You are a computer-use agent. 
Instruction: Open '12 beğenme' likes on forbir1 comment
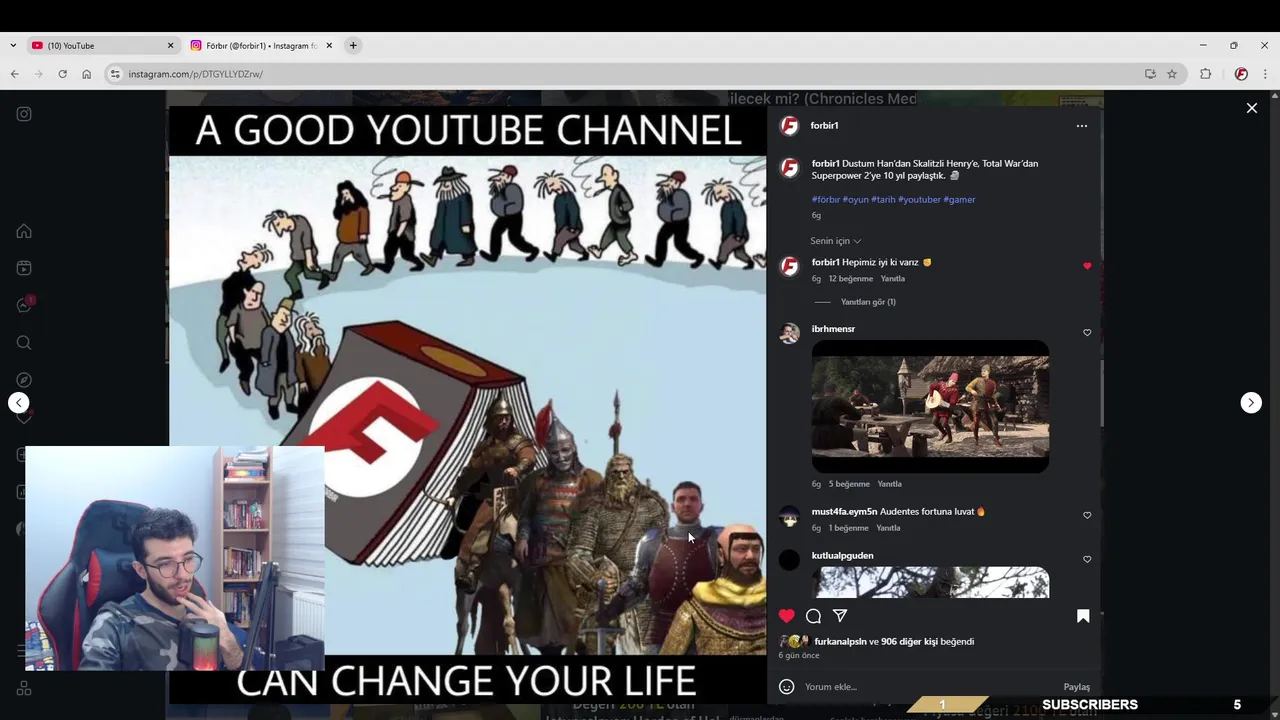(x=851, y=279)
